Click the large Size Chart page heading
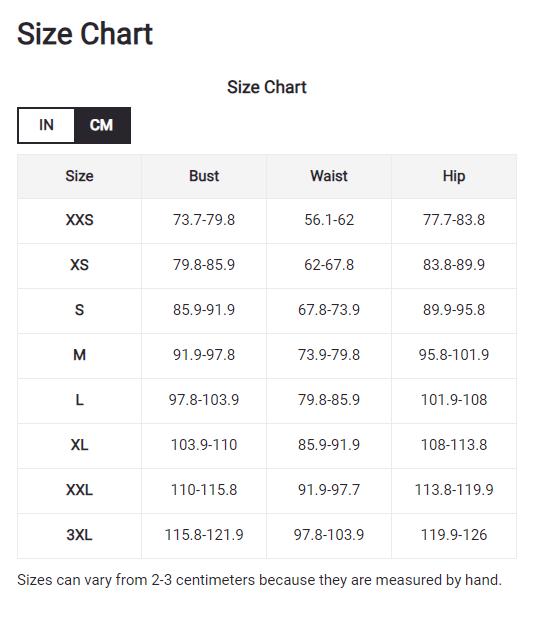 pos(85,34)
